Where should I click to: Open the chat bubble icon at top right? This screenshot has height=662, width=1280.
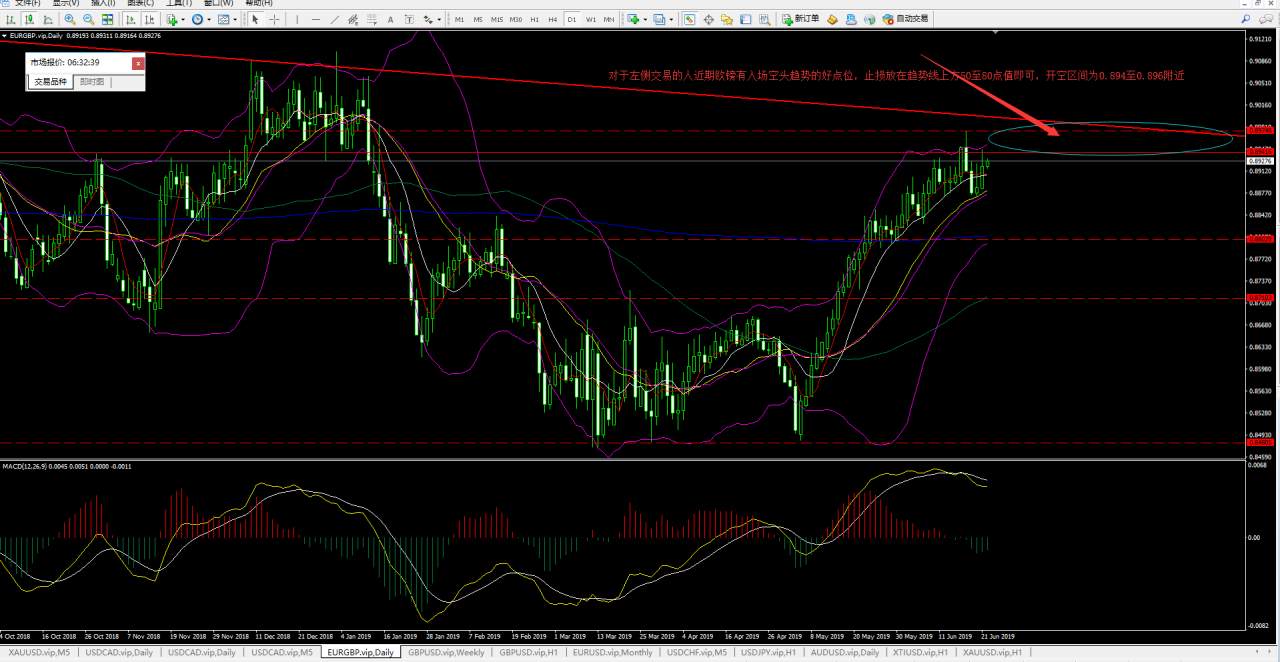(x=1265, y=19)
